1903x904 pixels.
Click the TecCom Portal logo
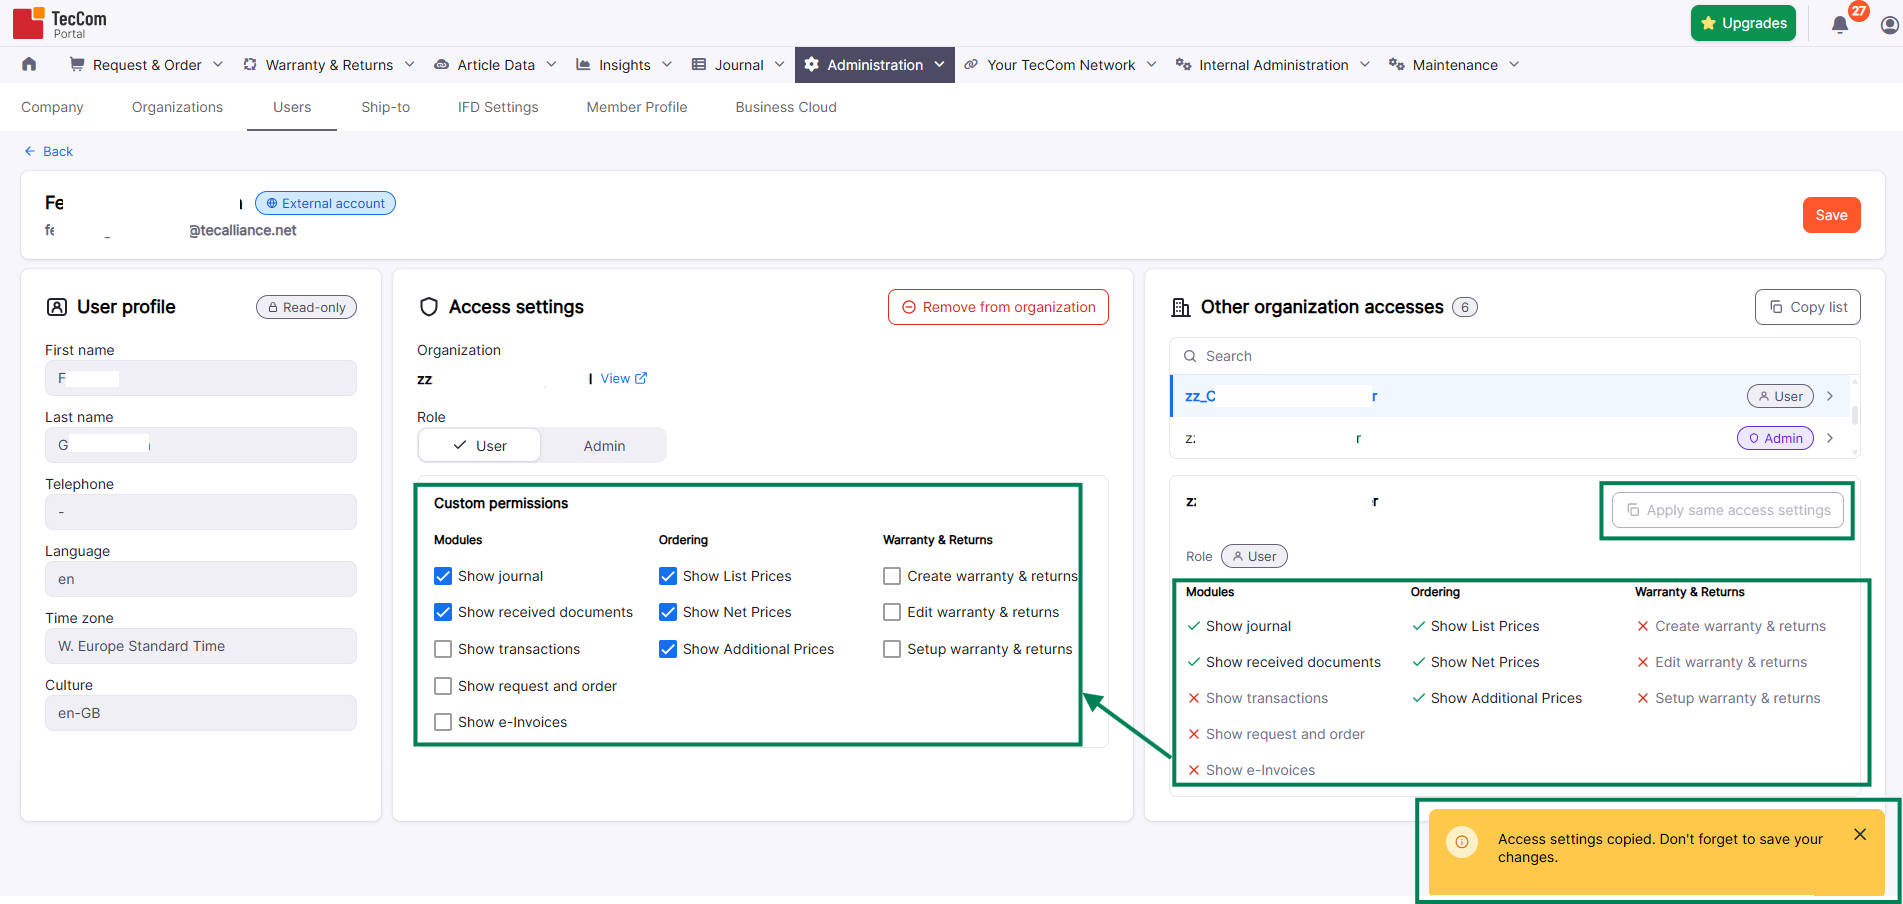60,23
